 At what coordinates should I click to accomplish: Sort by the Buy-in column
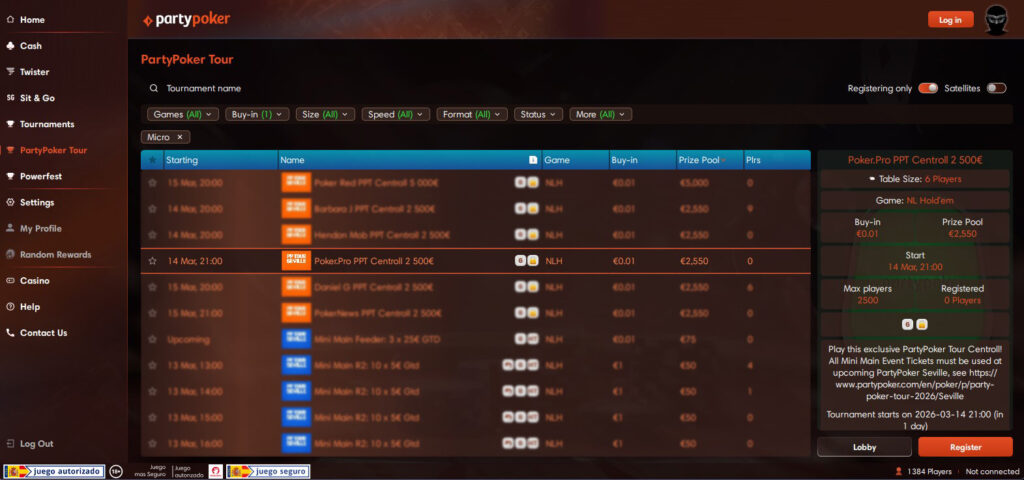click(624, 160)
